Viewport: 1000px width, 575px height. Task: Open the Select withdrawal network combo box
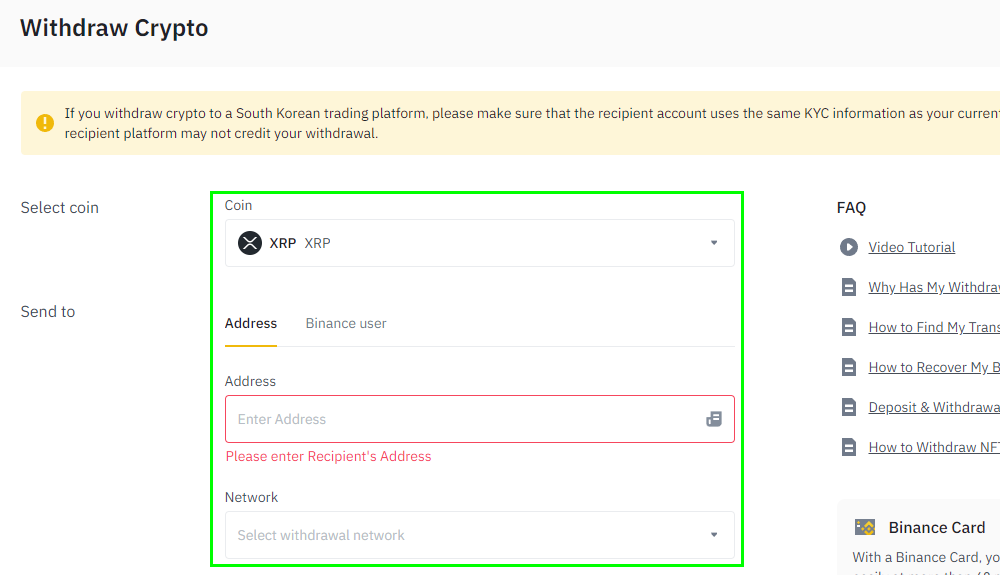[480, 535]
